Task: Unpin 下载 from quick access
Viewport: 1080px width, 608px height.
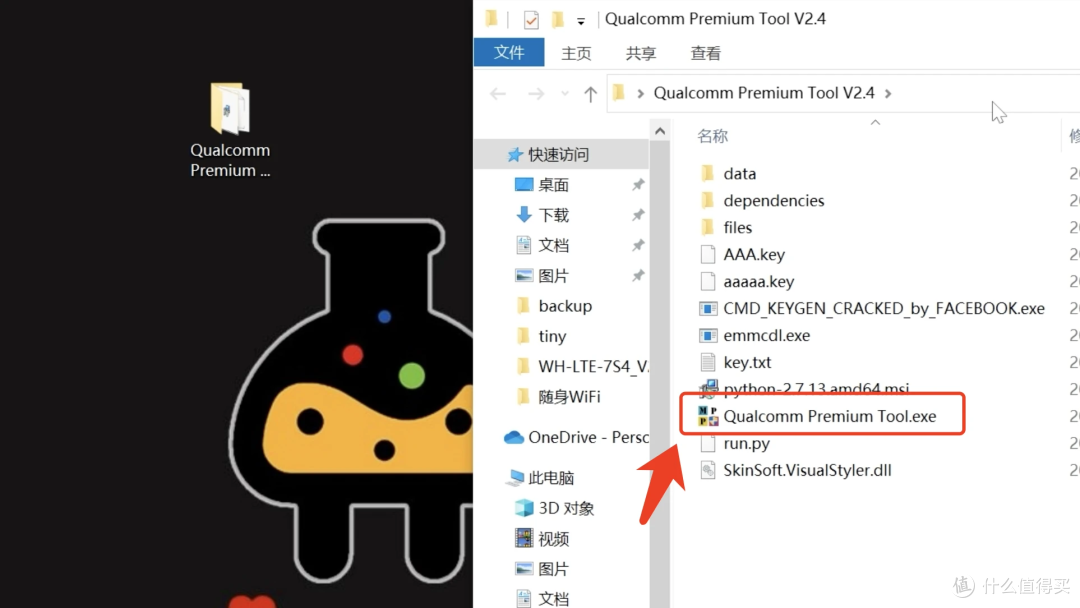Action: 638,215
